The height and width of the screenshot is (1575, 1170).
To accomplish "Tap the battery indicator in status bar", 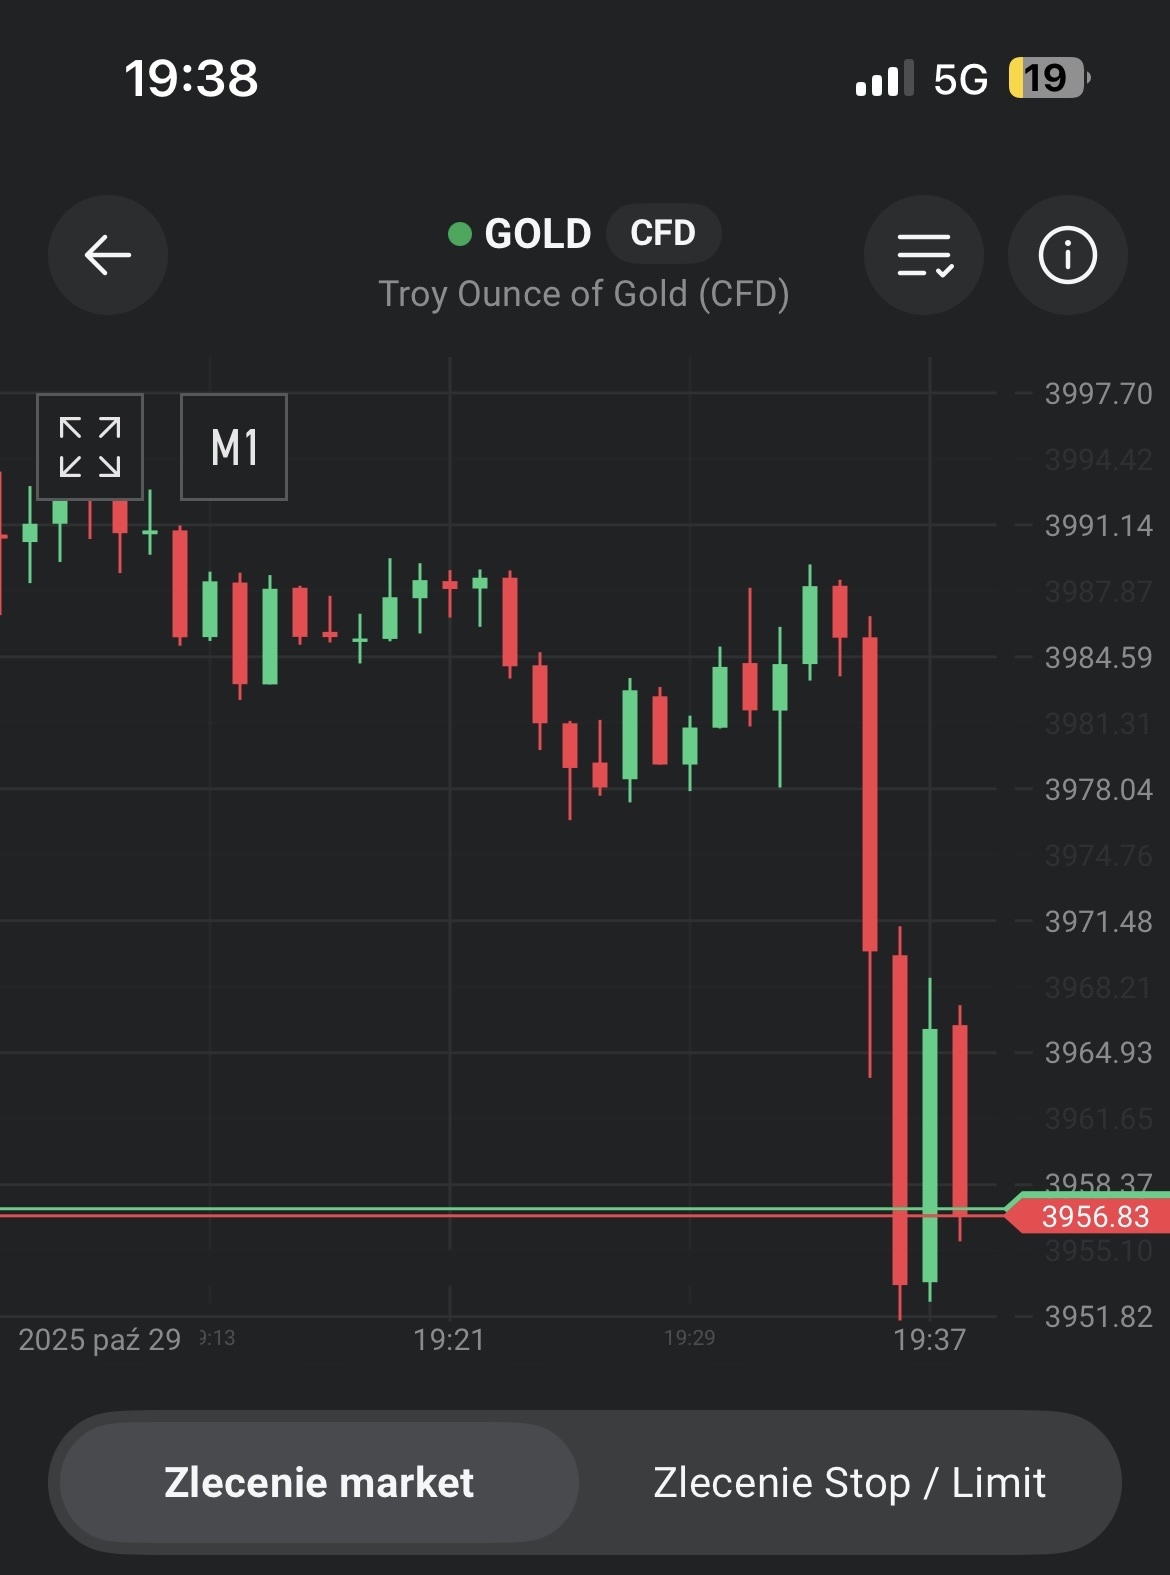I will [x=1047, y=78].
